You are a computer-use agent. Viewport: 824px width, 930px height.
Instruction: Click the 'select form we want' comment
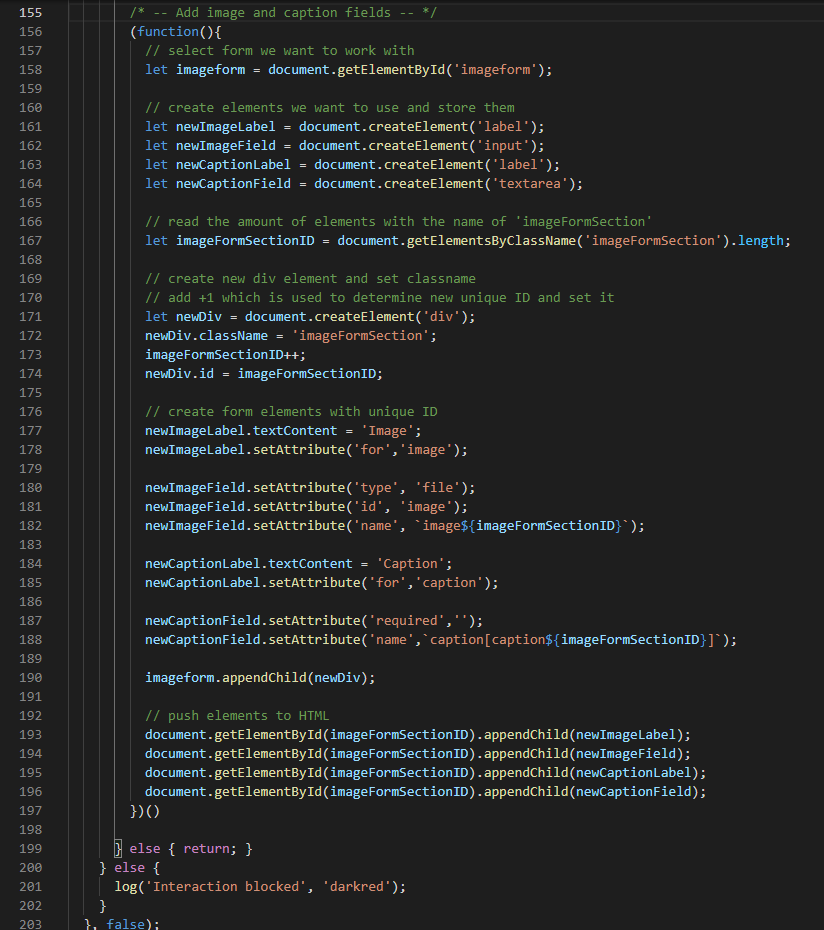coord(279,50)
